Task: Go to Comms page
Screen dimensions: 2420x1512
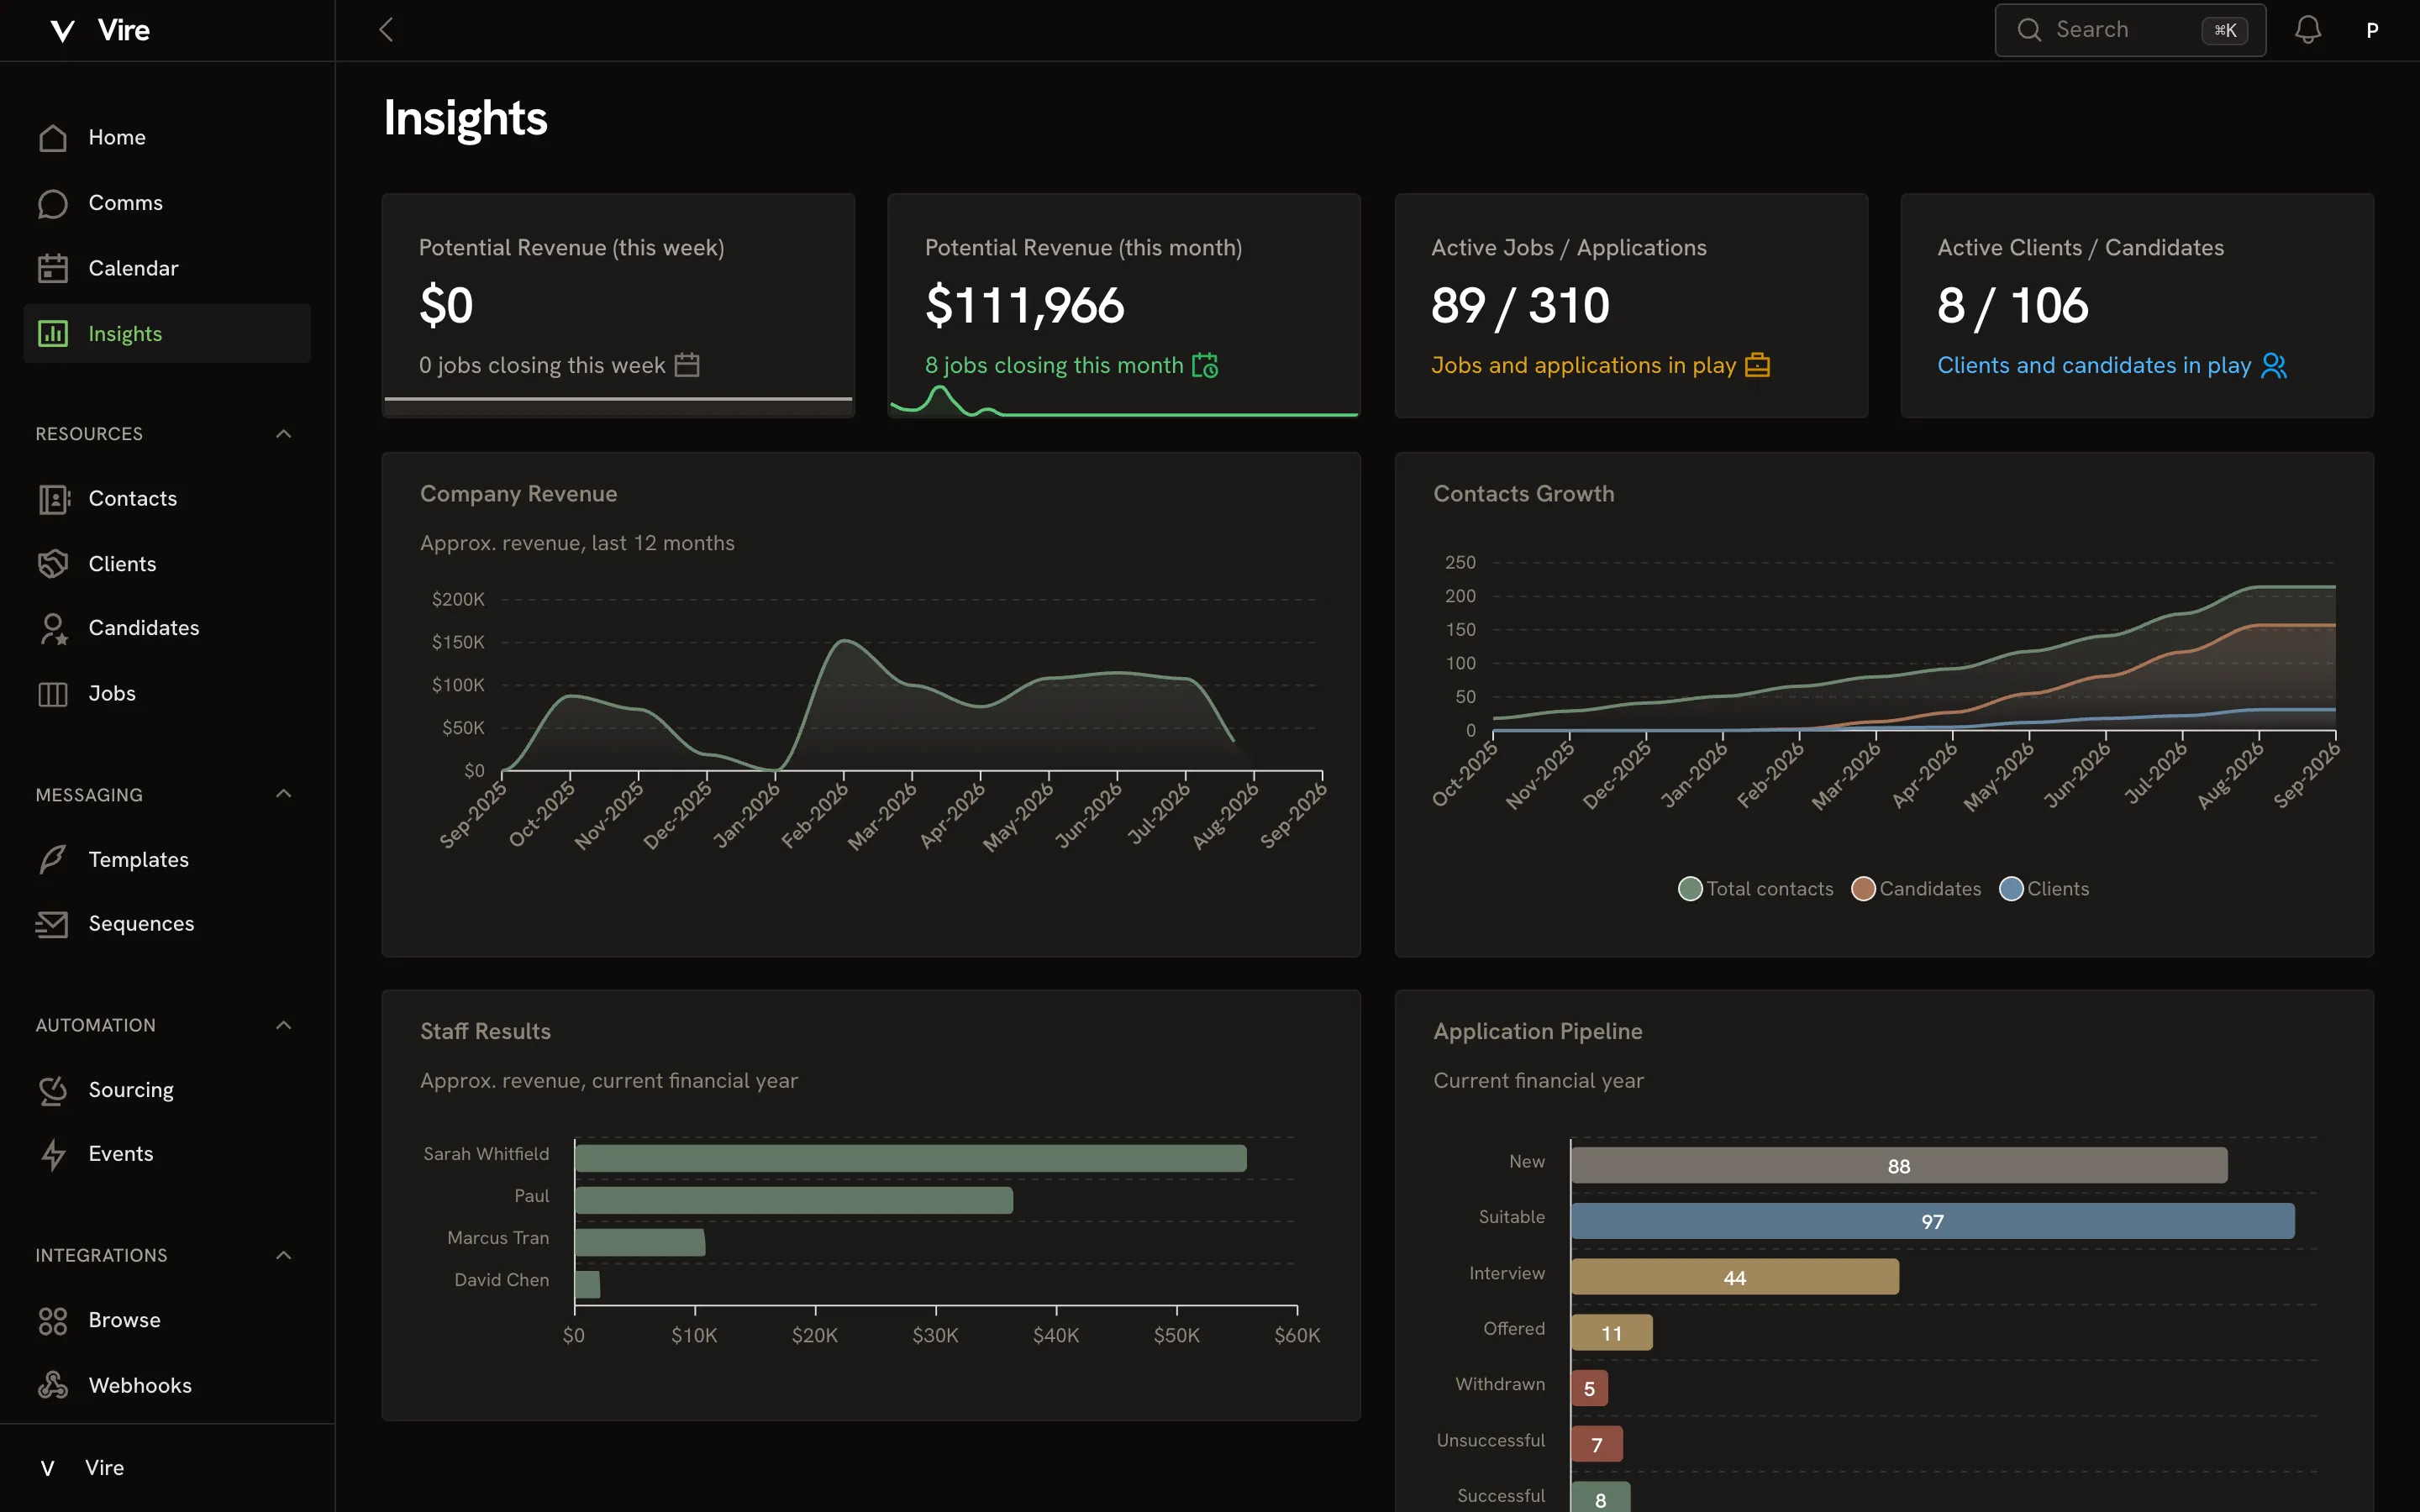Action: [167, 203]
